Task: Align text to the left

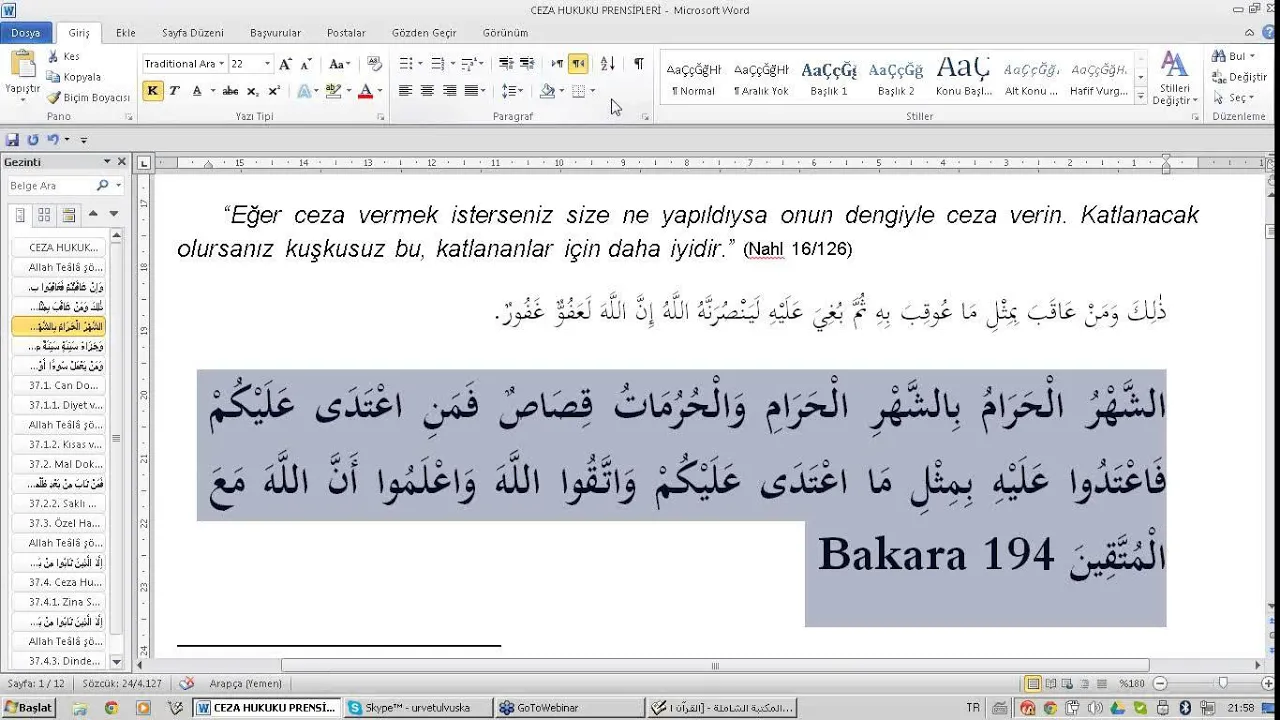Action: tap(405, 91)
